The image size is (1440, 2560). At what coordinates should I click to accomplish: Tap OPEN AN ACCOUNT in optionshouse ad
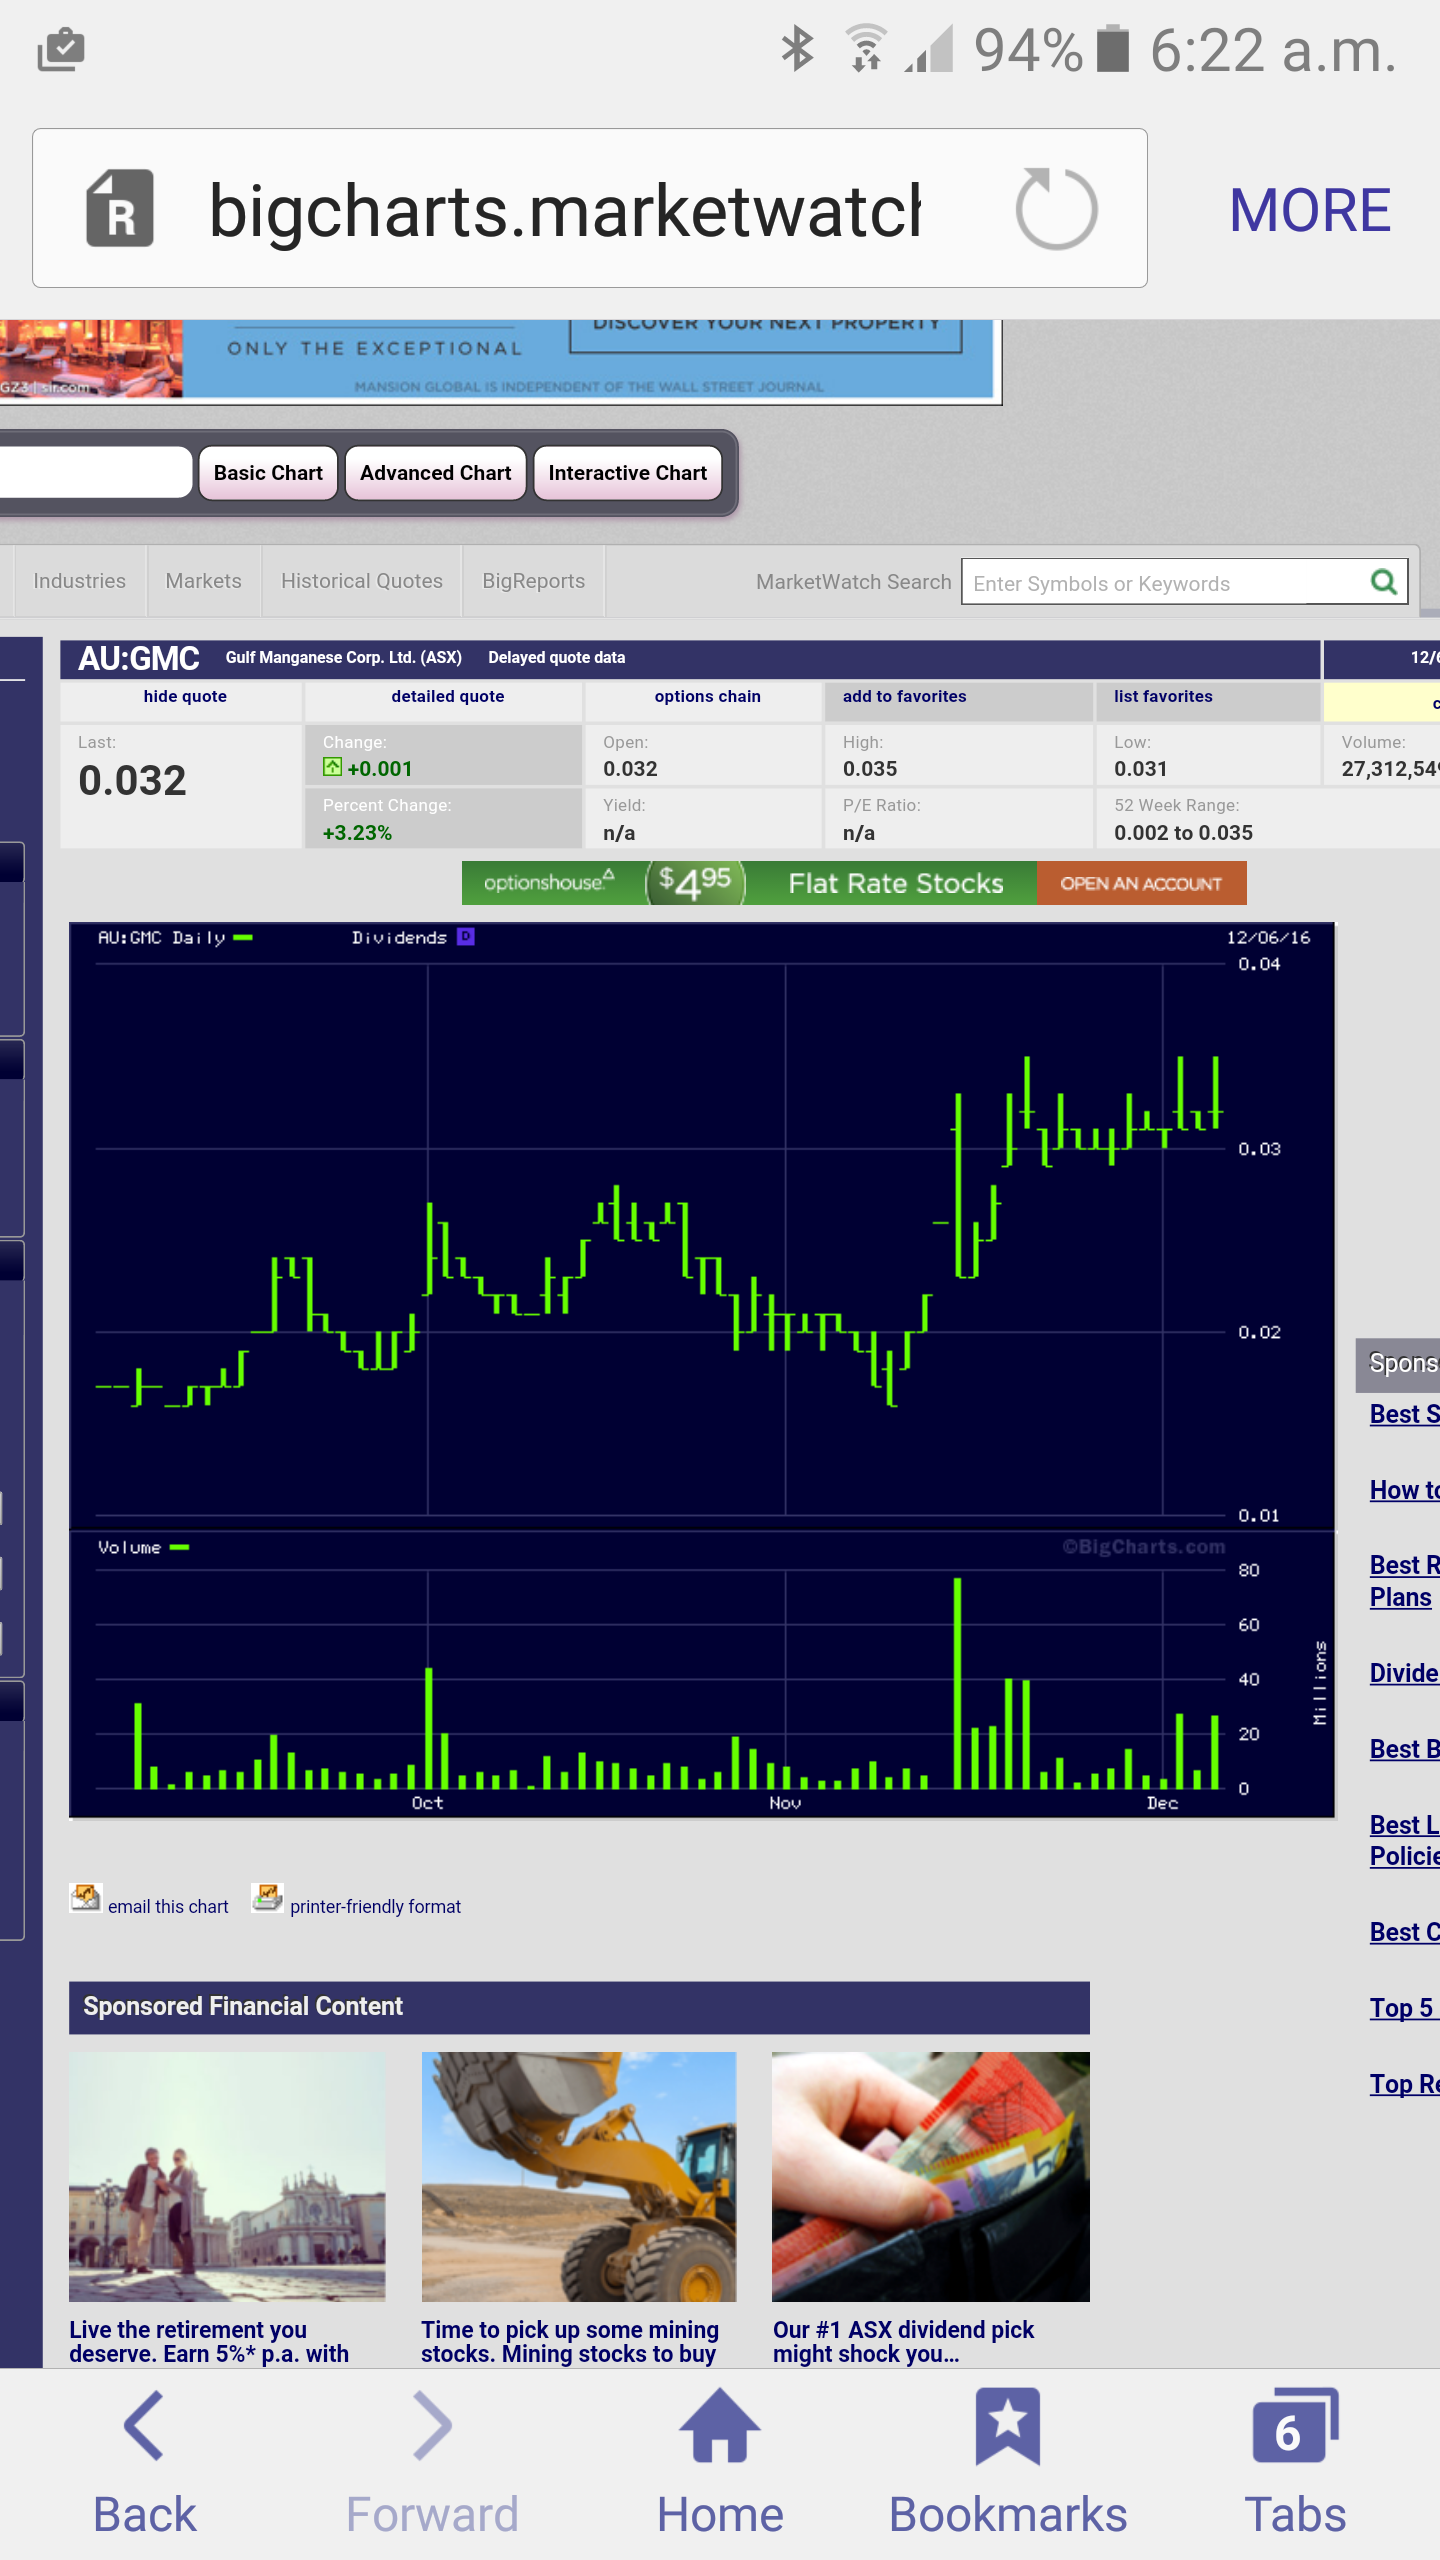click(1141, 884)
